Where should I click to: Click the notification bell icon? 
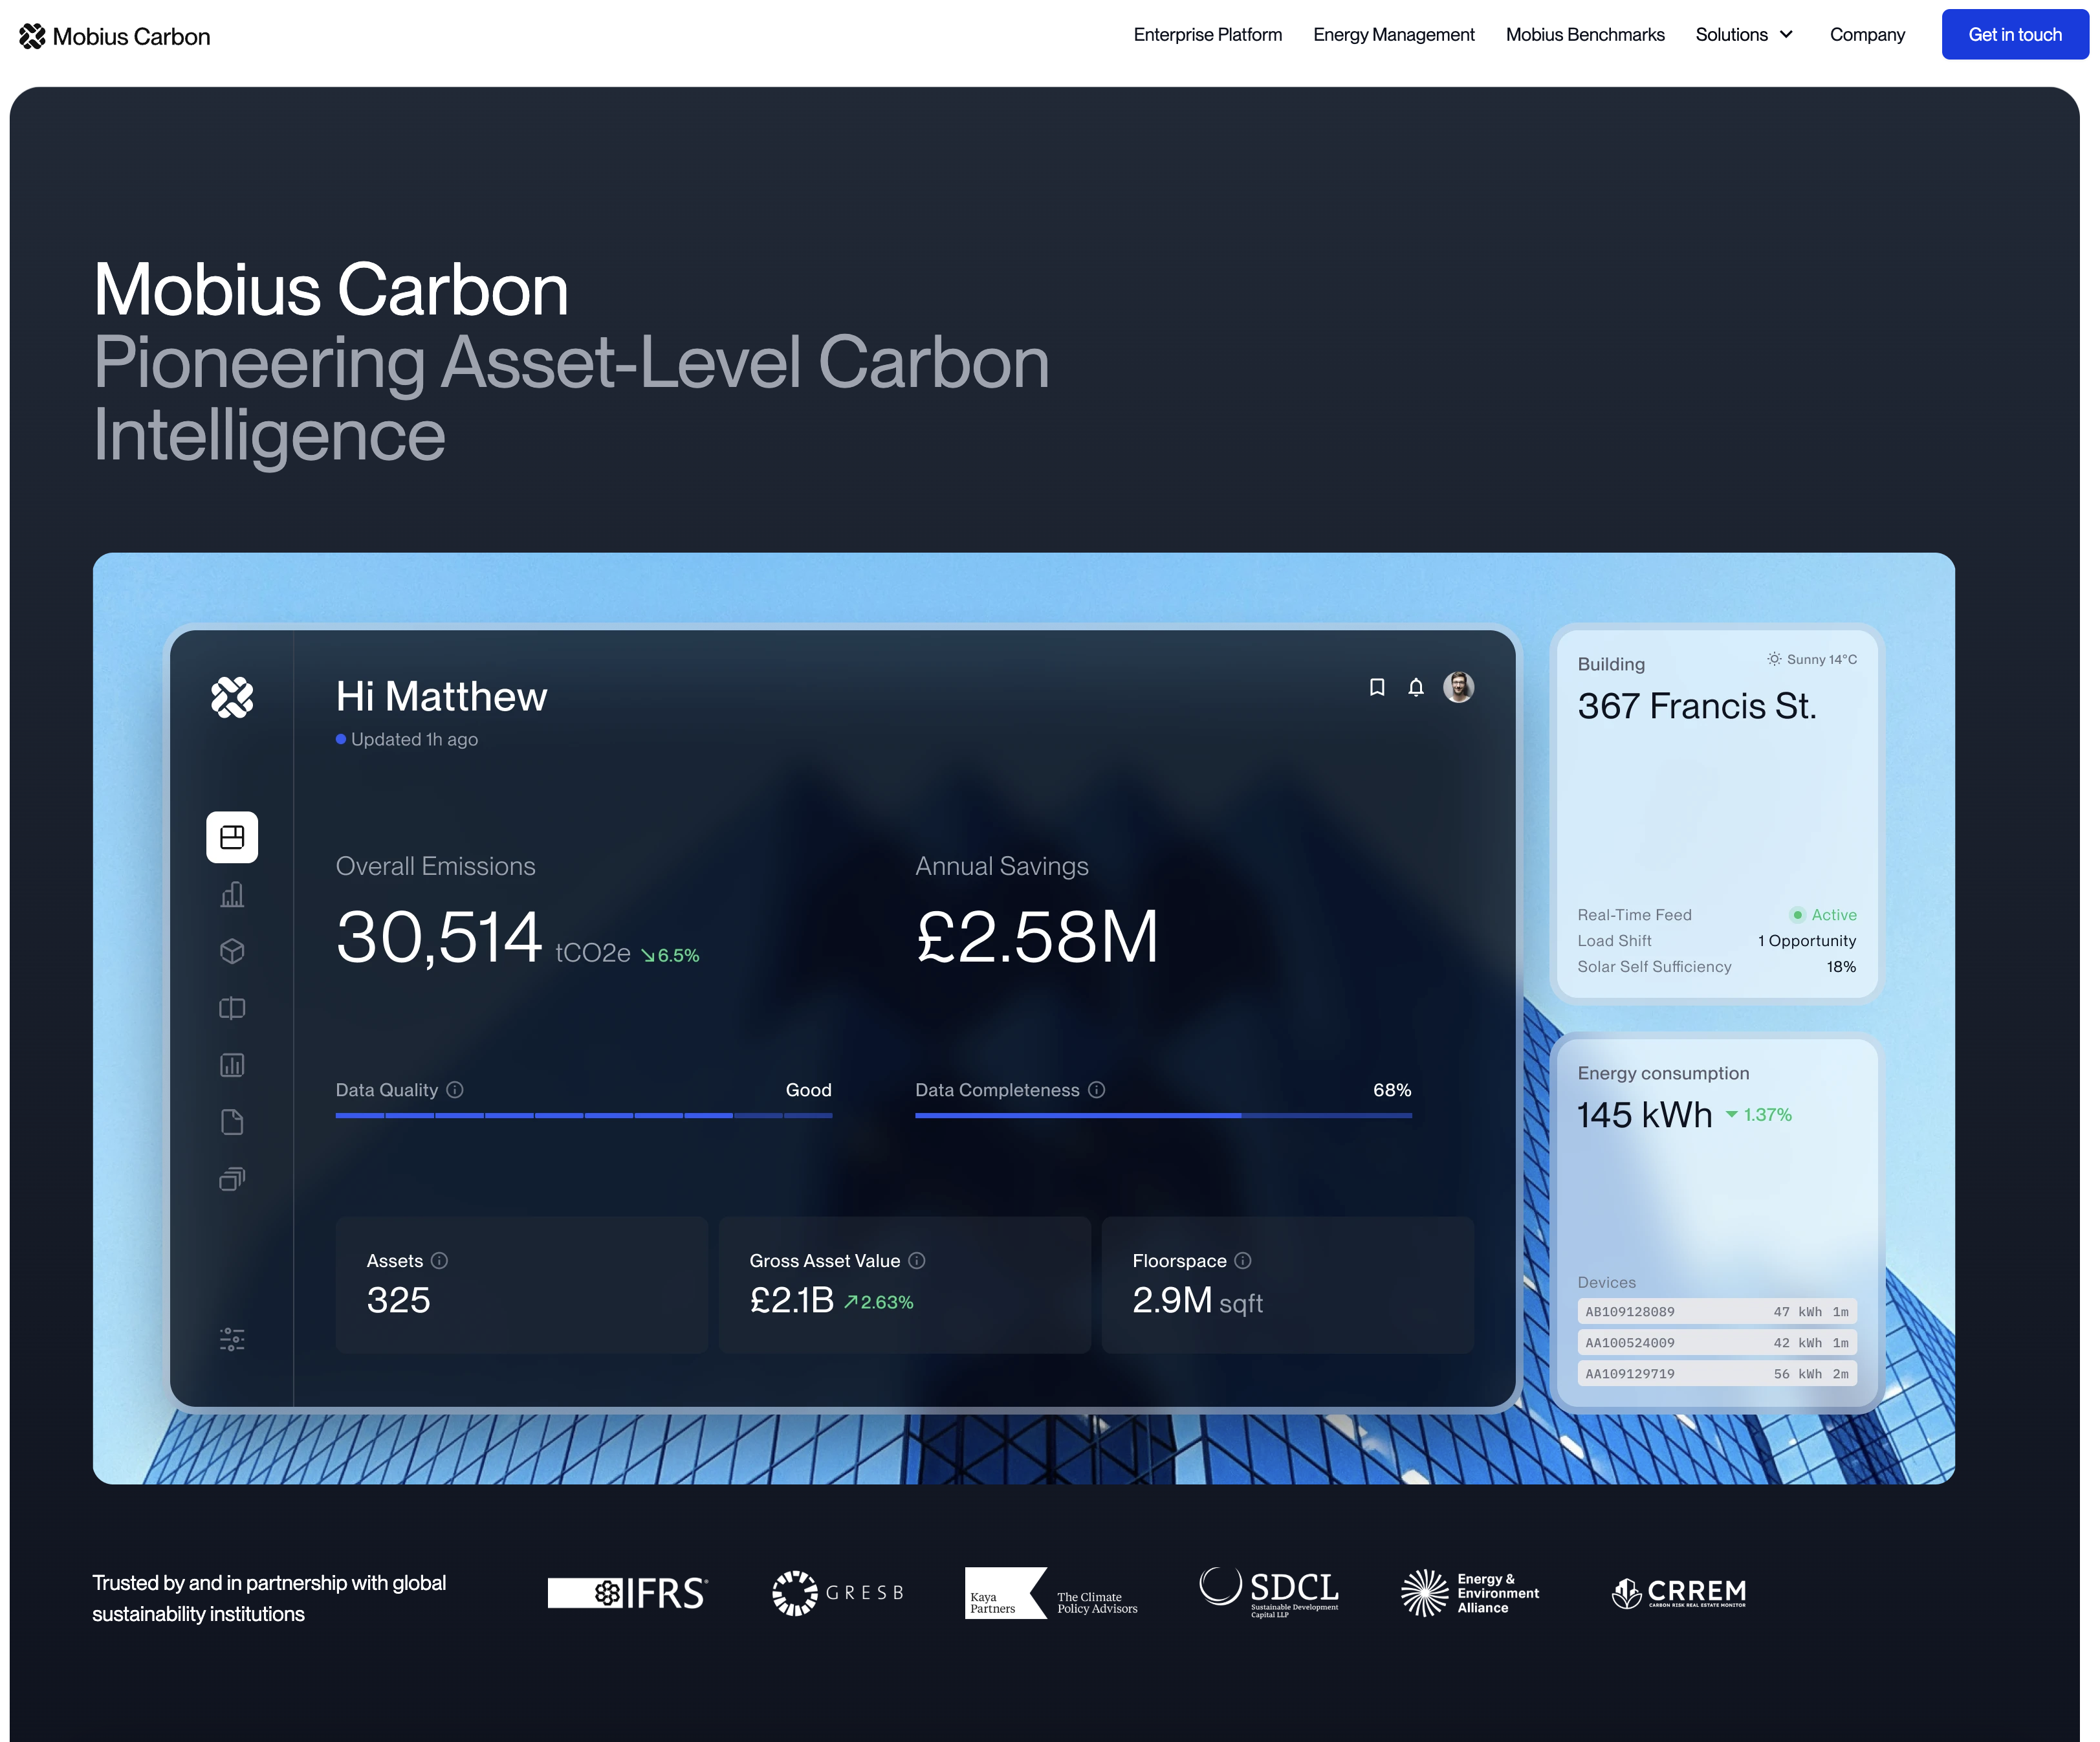(x=1416, y=687)
